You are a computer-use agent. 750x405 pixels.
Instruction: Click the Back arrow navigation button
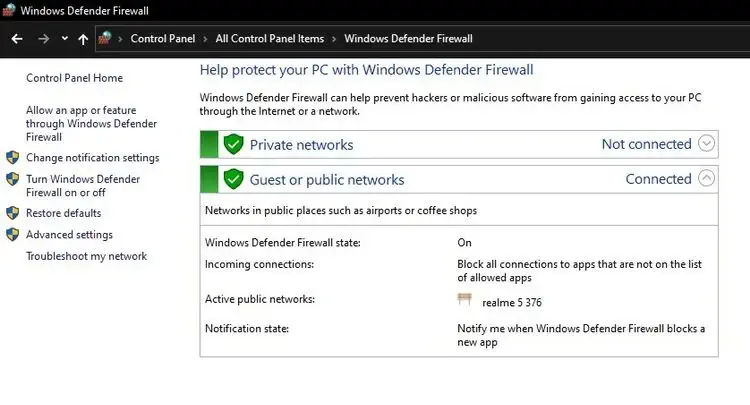coord(17,39)
